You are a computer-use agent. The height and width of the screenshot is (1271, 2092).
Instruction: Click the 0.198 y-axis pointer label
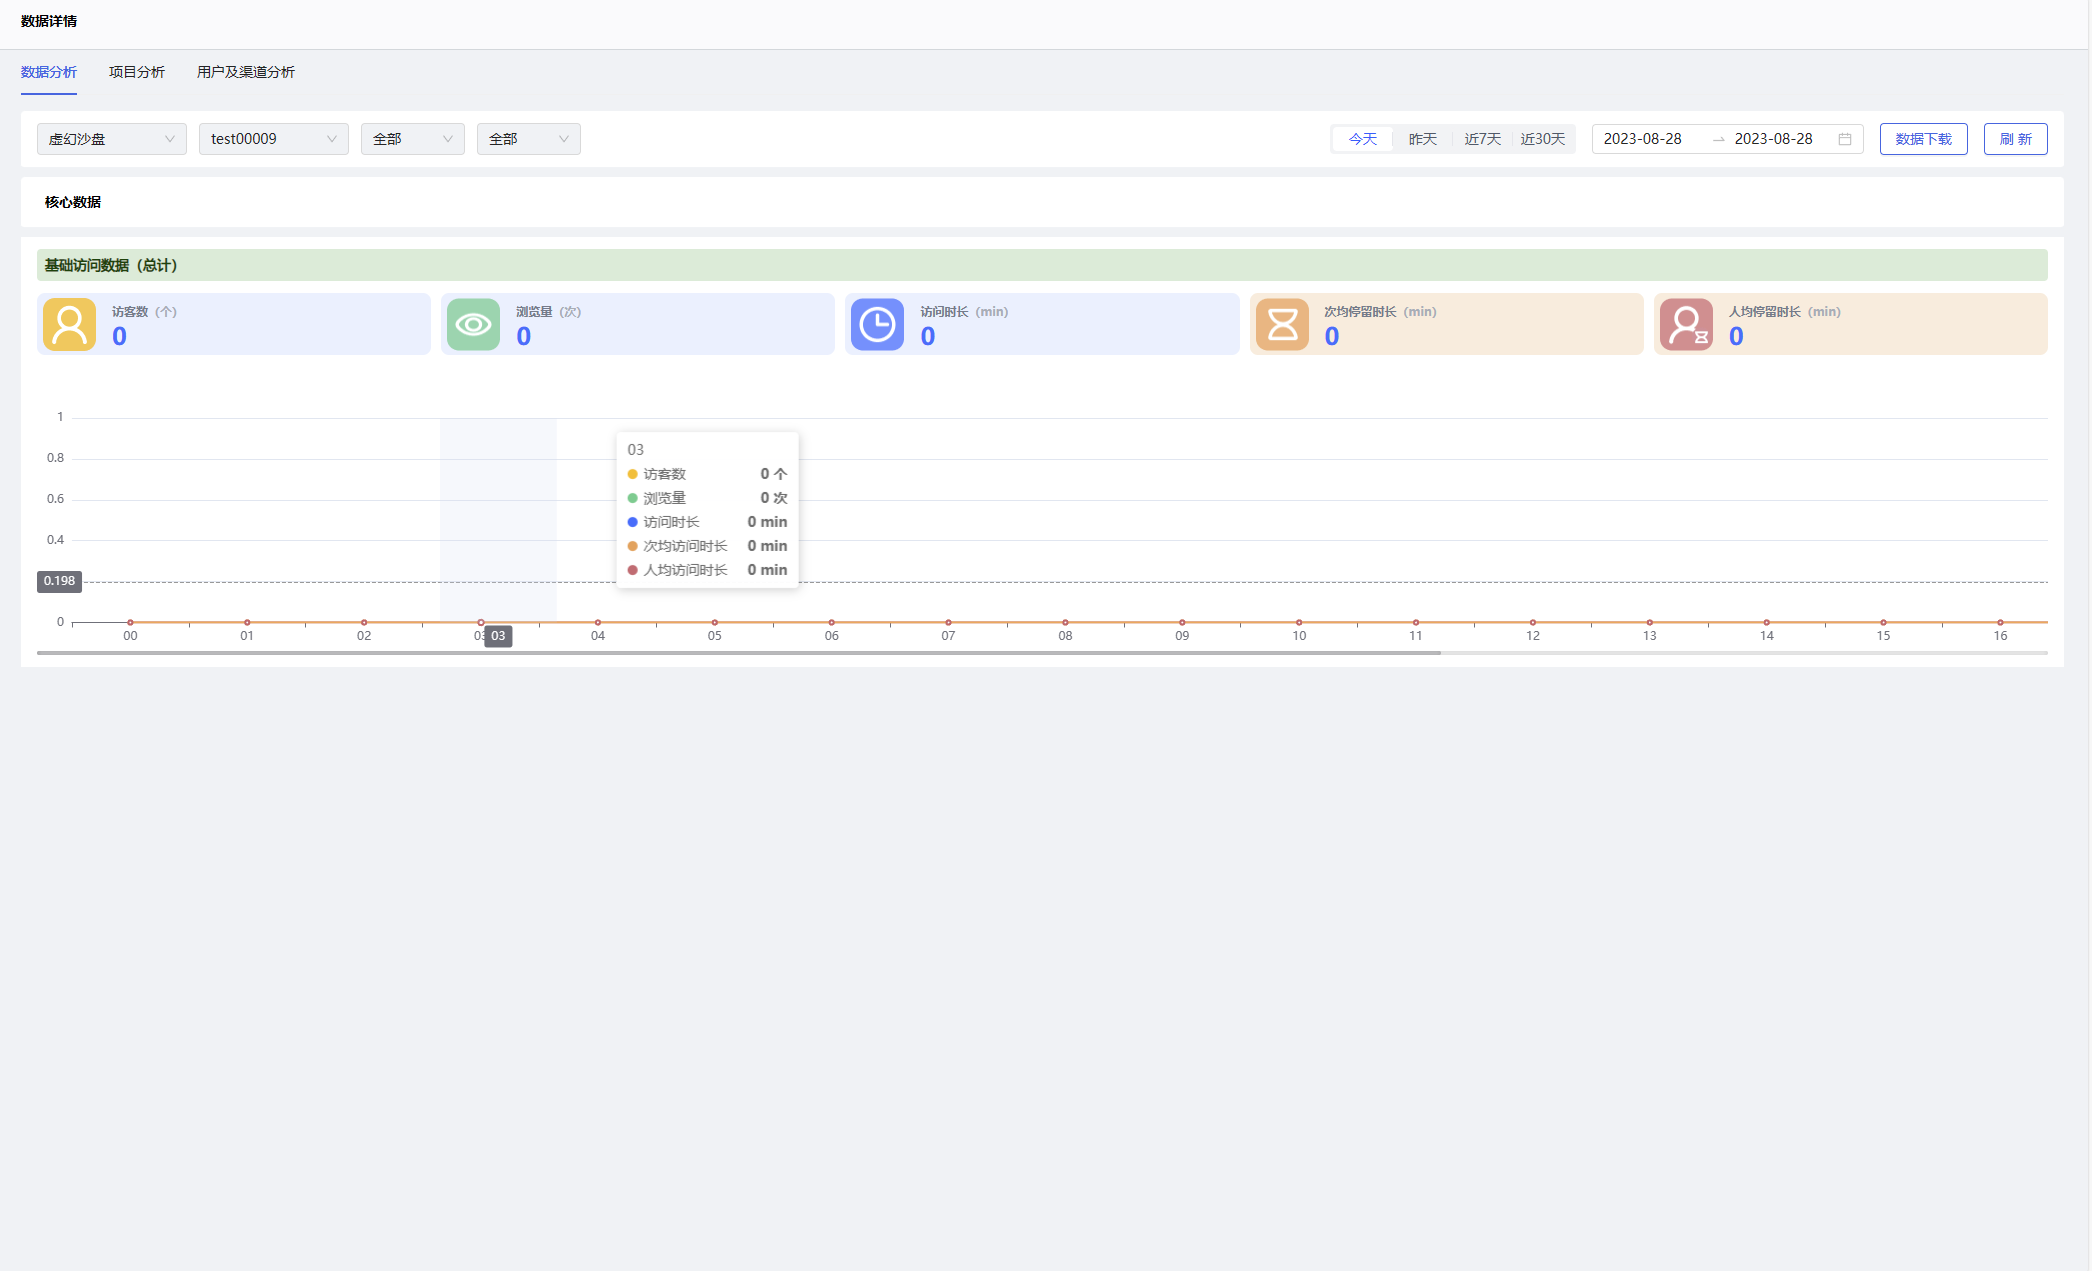[59, 581]
